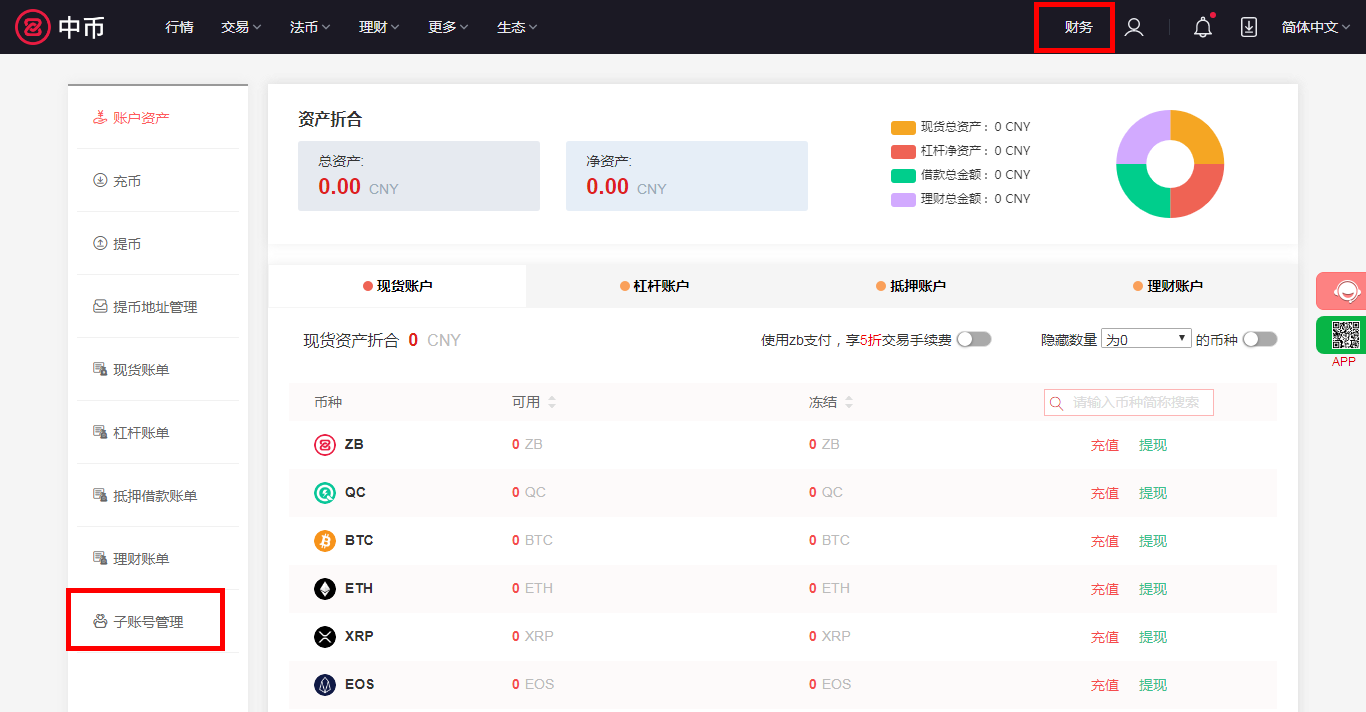This screenshot has height=712, width=1366.
Task: Open the notification bell icon
Action: pyautogui.click(x=1203, y=27)
